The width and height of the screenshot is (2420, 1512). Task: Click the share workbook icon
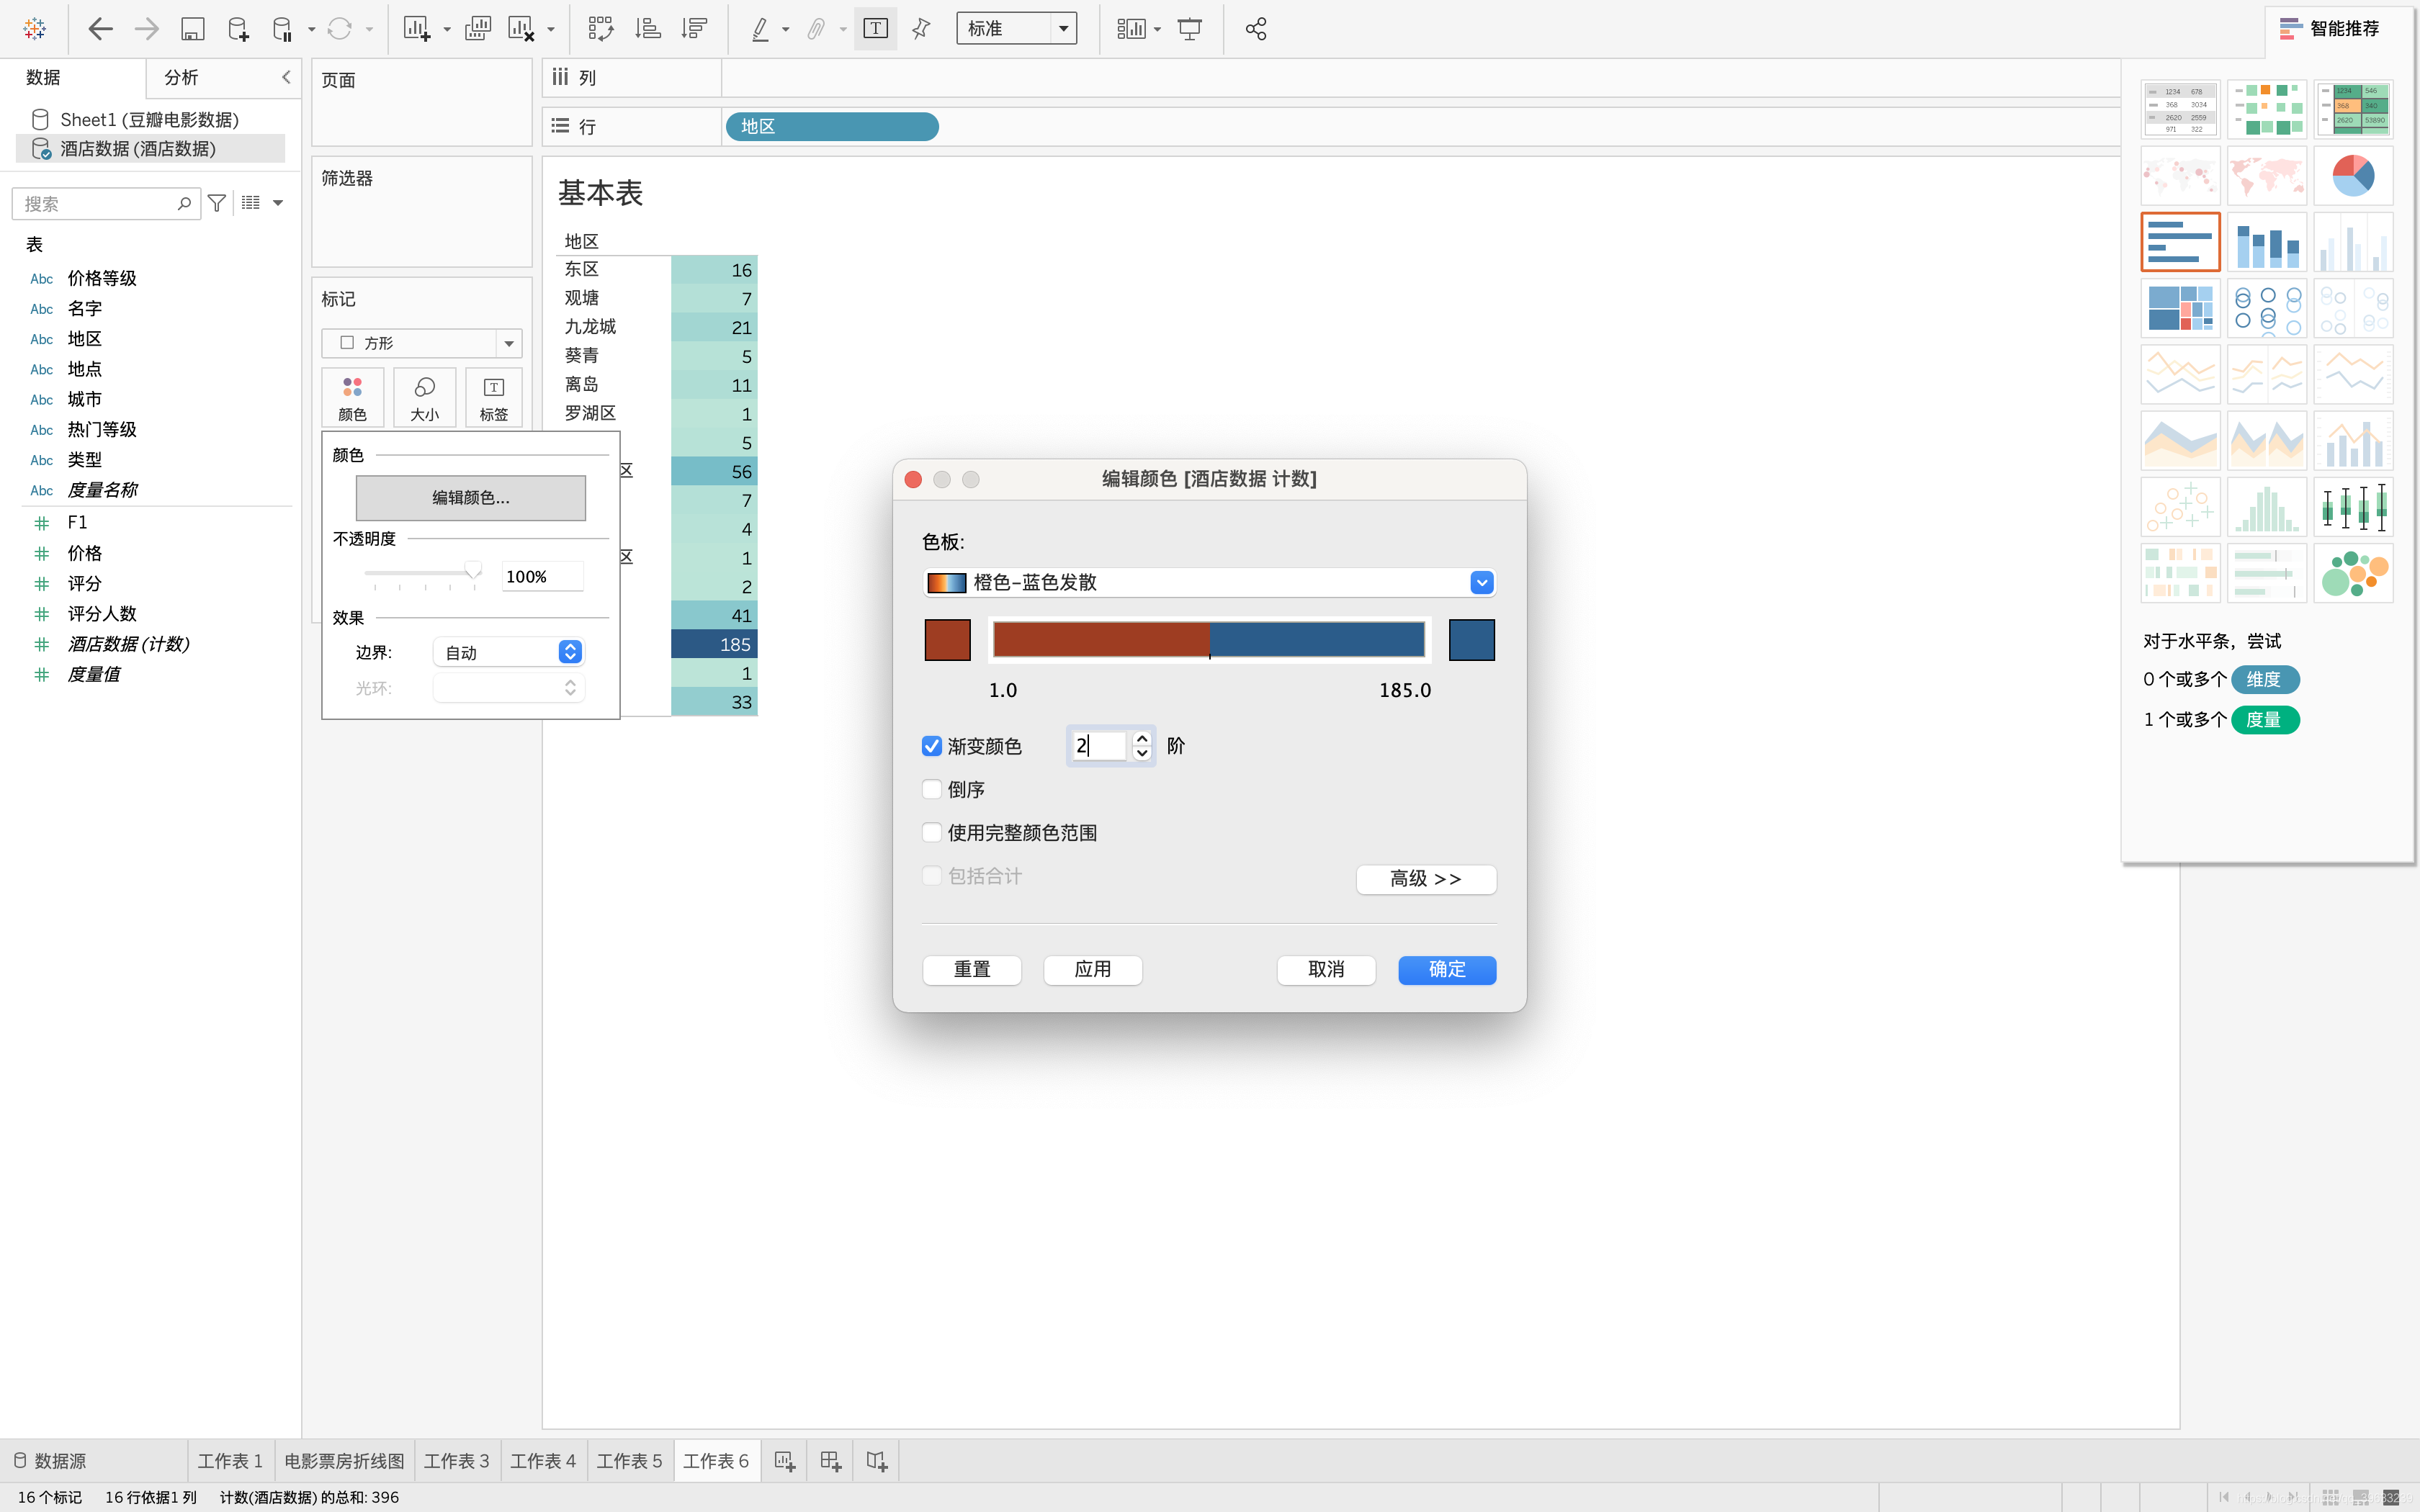coord(1256,29)
